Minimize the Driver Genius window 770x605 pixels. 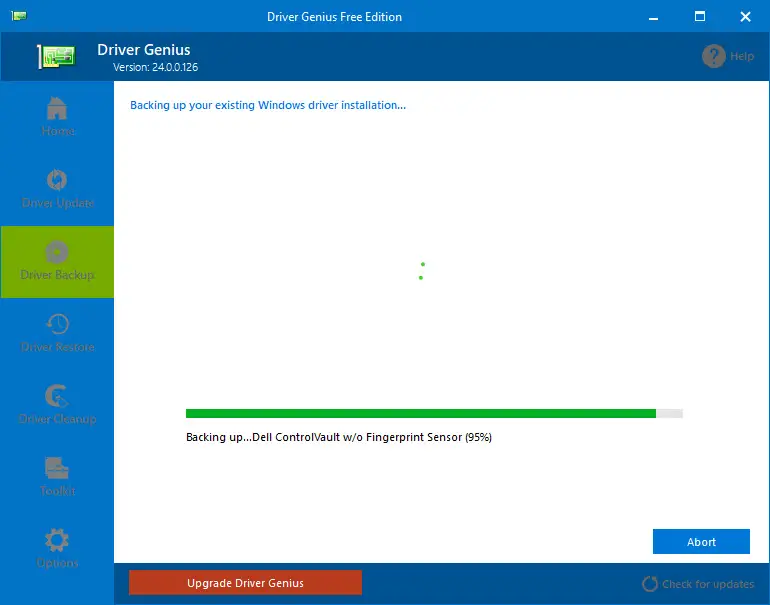(653, 17)
